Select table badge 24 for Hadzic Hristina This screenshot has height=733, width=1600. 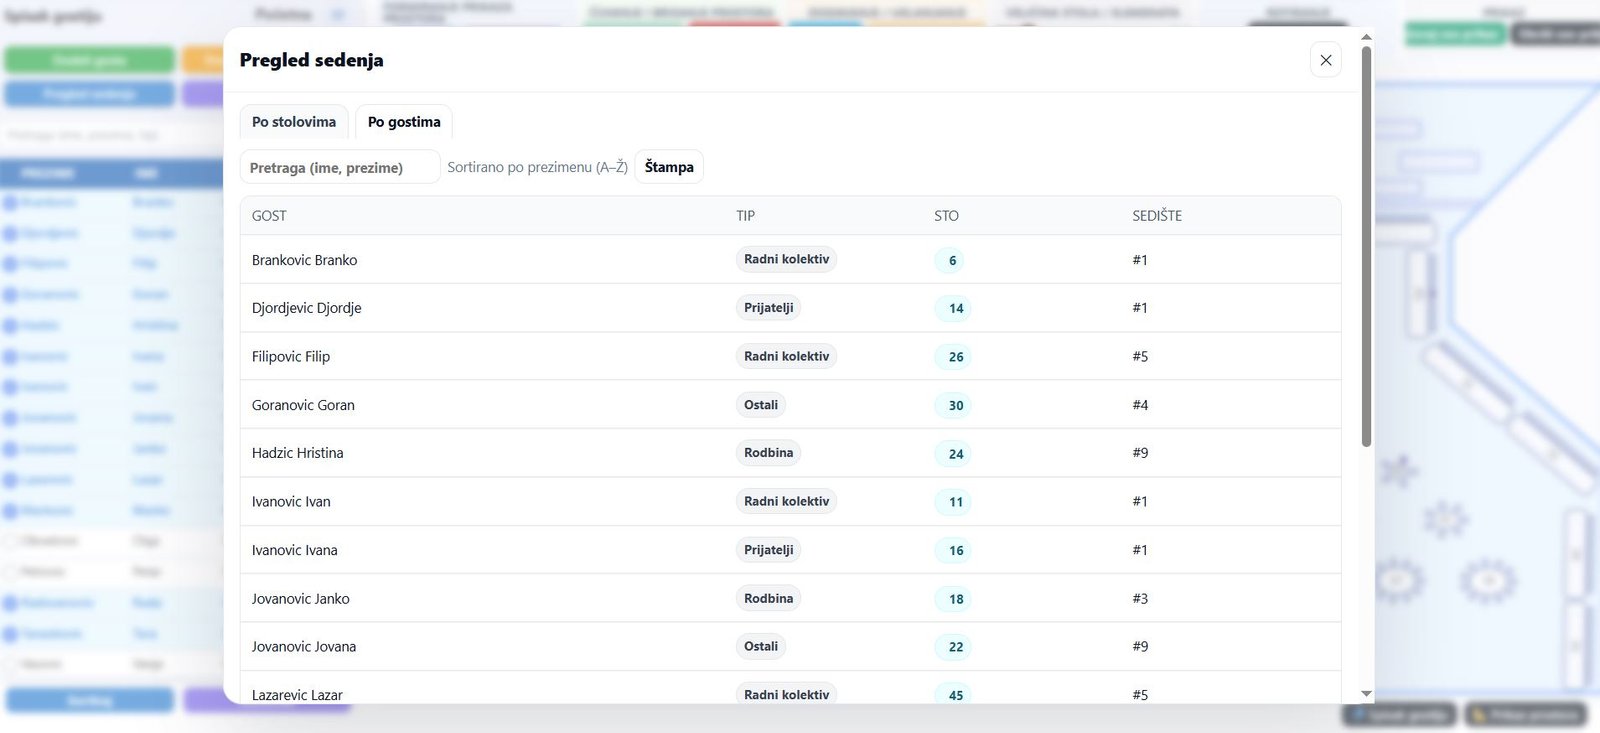tap(955, 454)
